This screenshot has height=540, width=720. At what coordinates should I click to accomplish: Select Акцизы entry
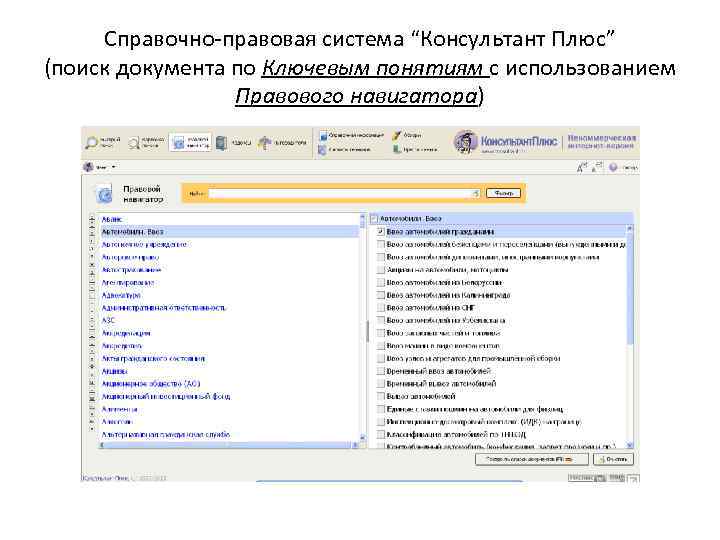click(x=114, y=371)
